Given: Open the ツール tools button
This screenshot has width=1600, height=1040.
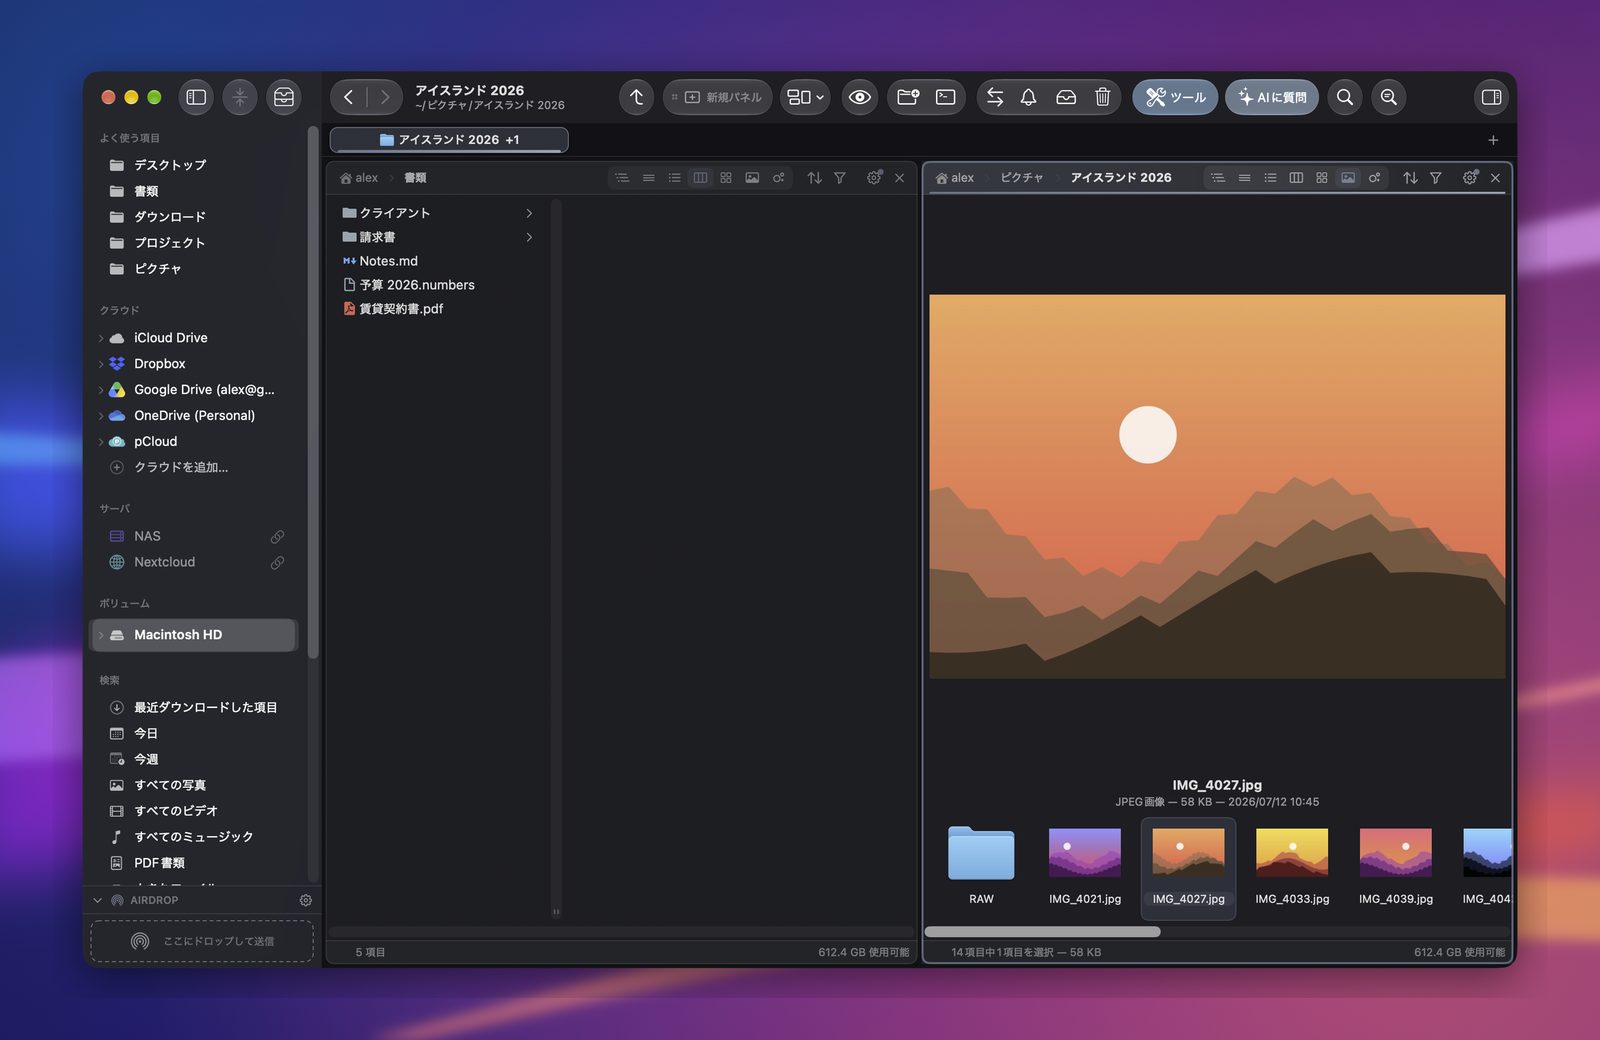Looking at the screenshot, I should [x=1175, y=97].
